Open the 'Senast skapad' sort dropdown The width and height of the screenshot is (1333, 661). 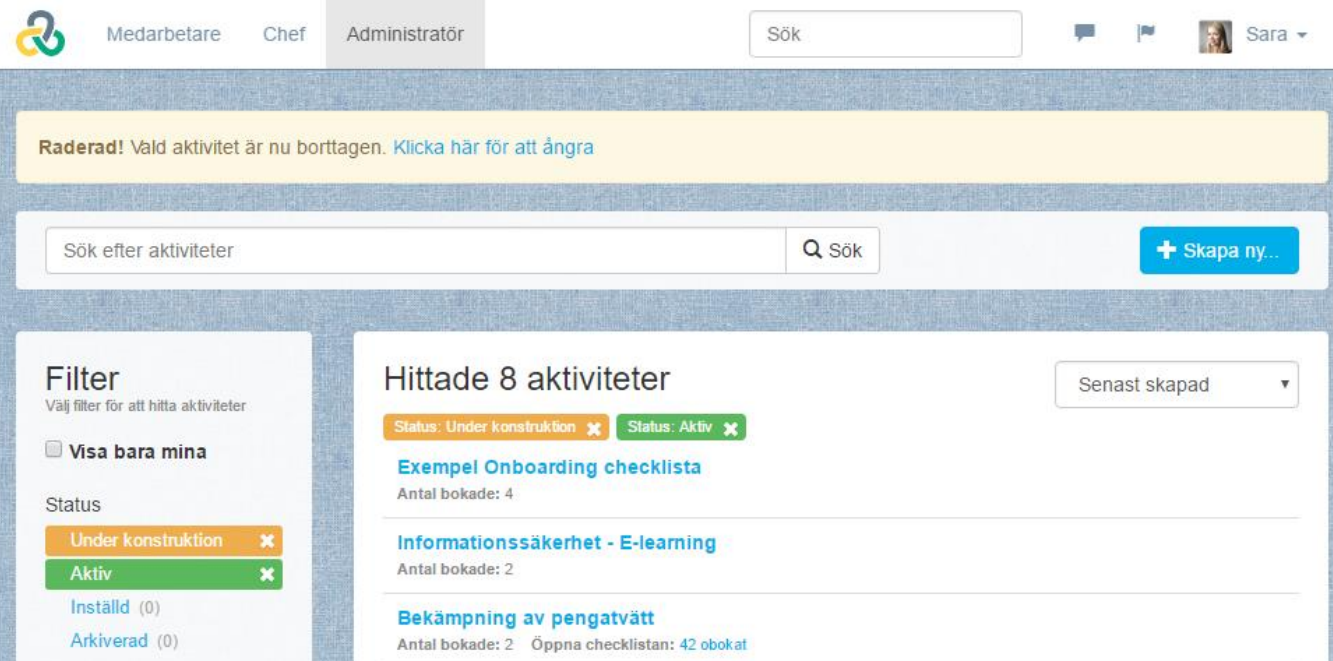pyautogui.click(x=1177, y=385)
